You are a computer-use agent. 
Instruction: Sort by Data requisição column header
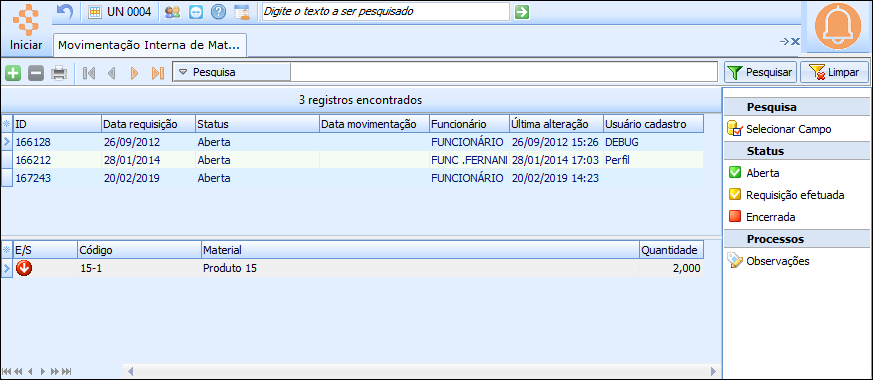click(148, 124)
